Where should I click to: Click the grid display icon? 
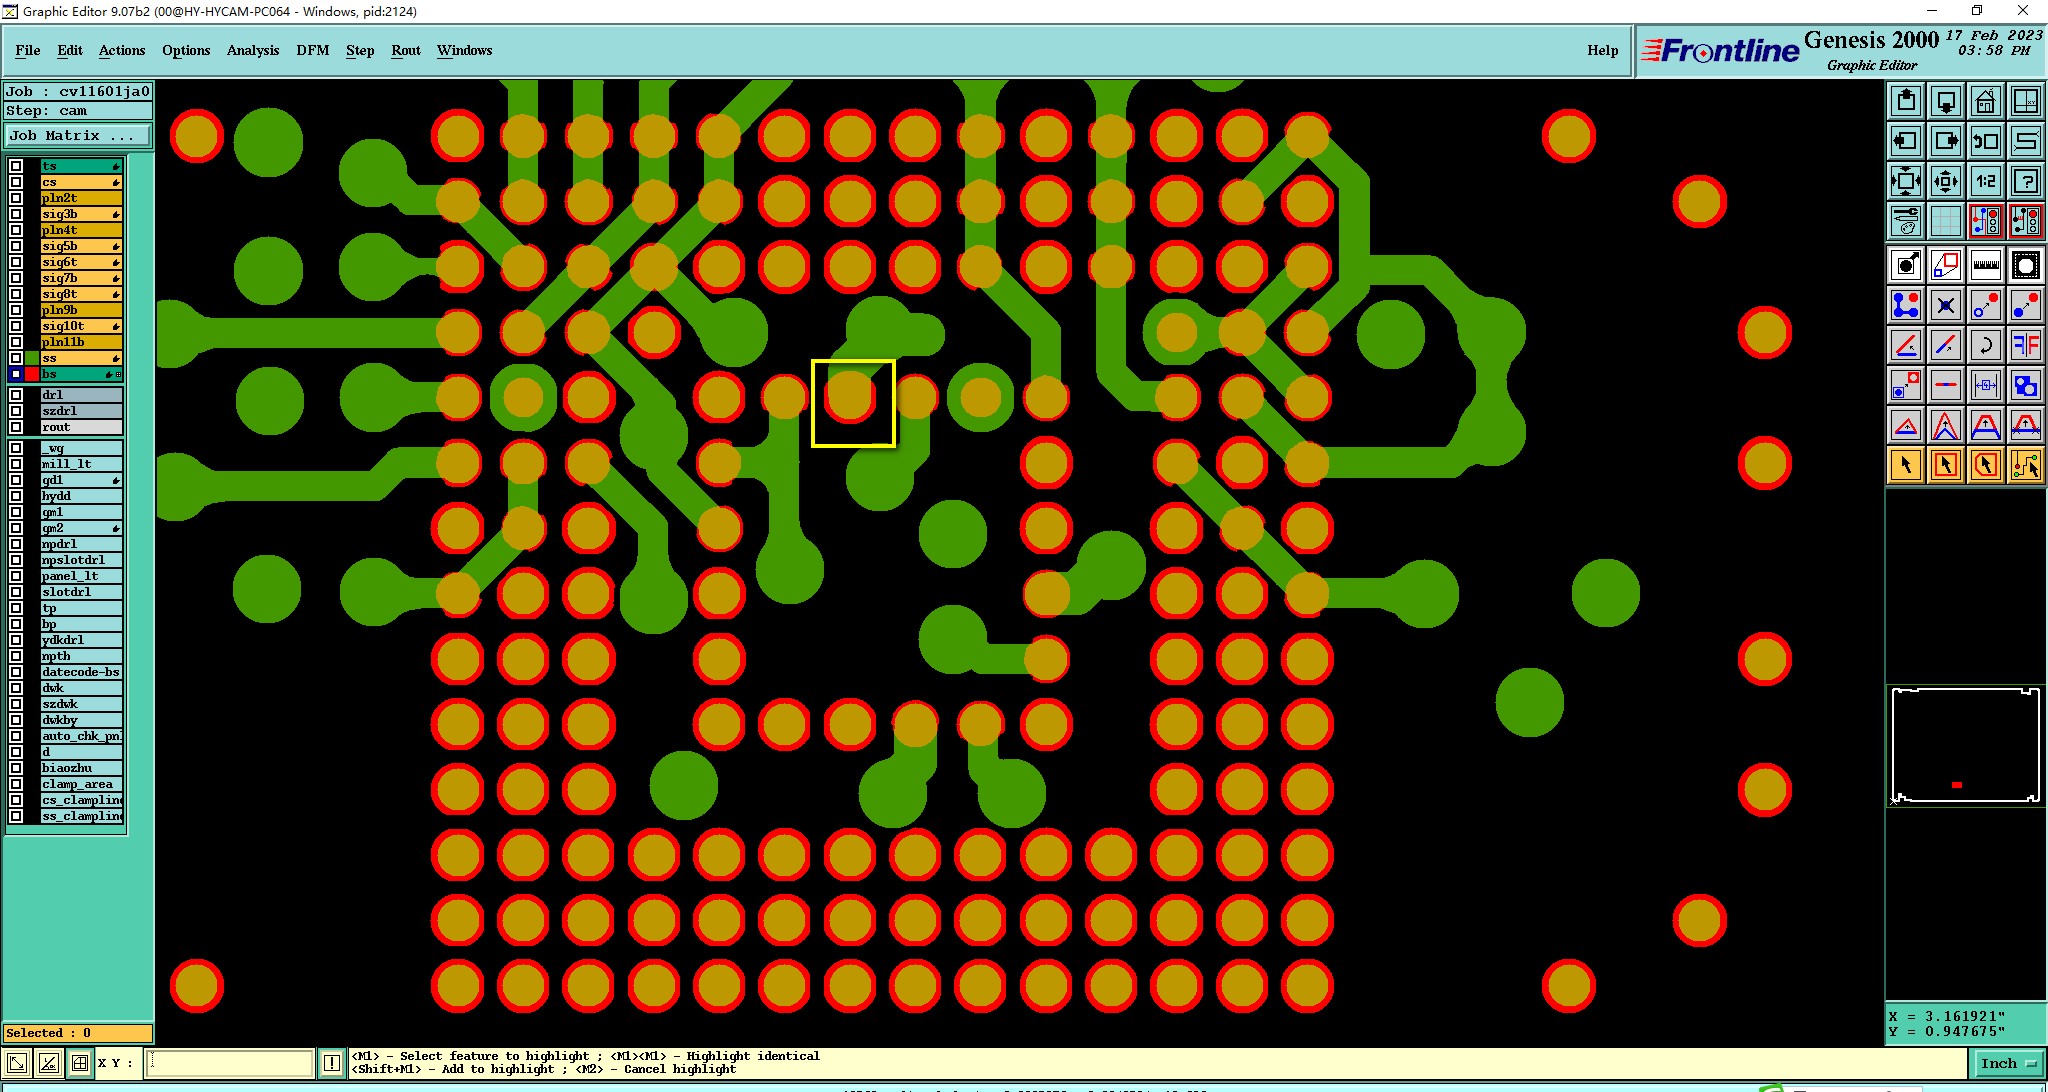[x=1945, y=220]
